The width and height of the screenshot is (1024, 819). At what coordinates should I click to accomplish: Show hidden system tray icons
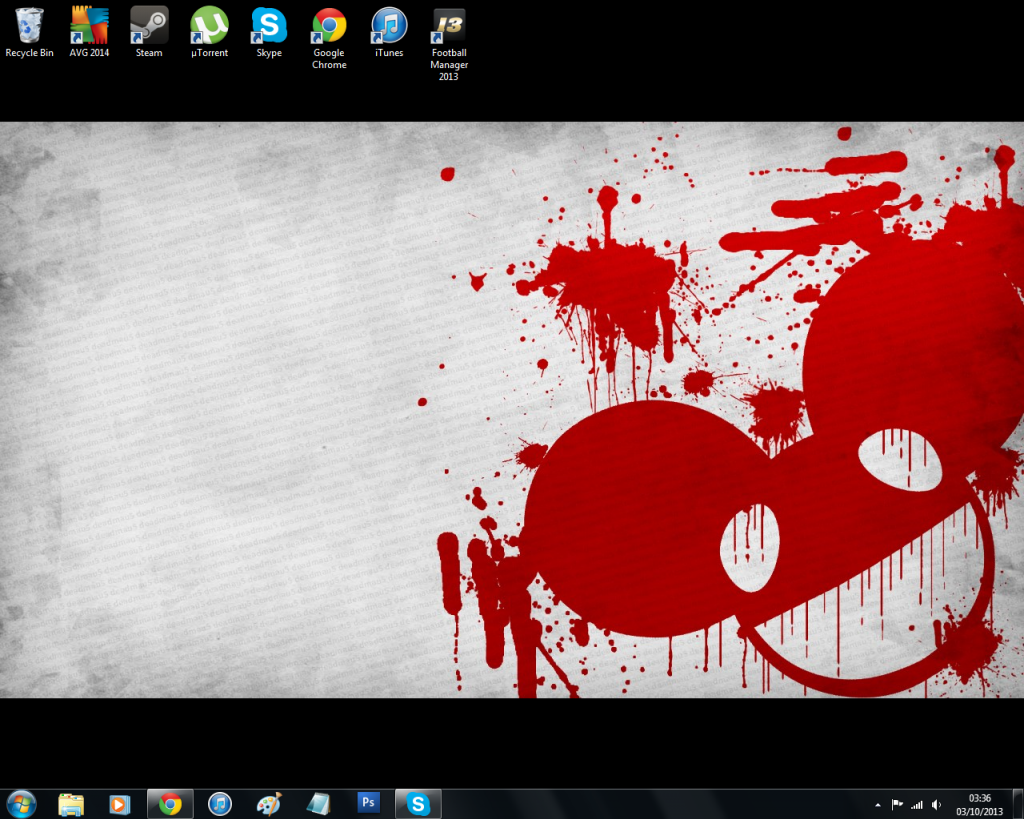coord(878,805)
